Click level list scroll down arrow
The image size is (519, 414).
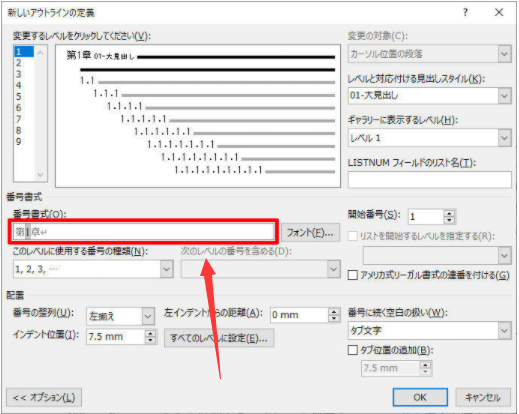coord(40,175)
